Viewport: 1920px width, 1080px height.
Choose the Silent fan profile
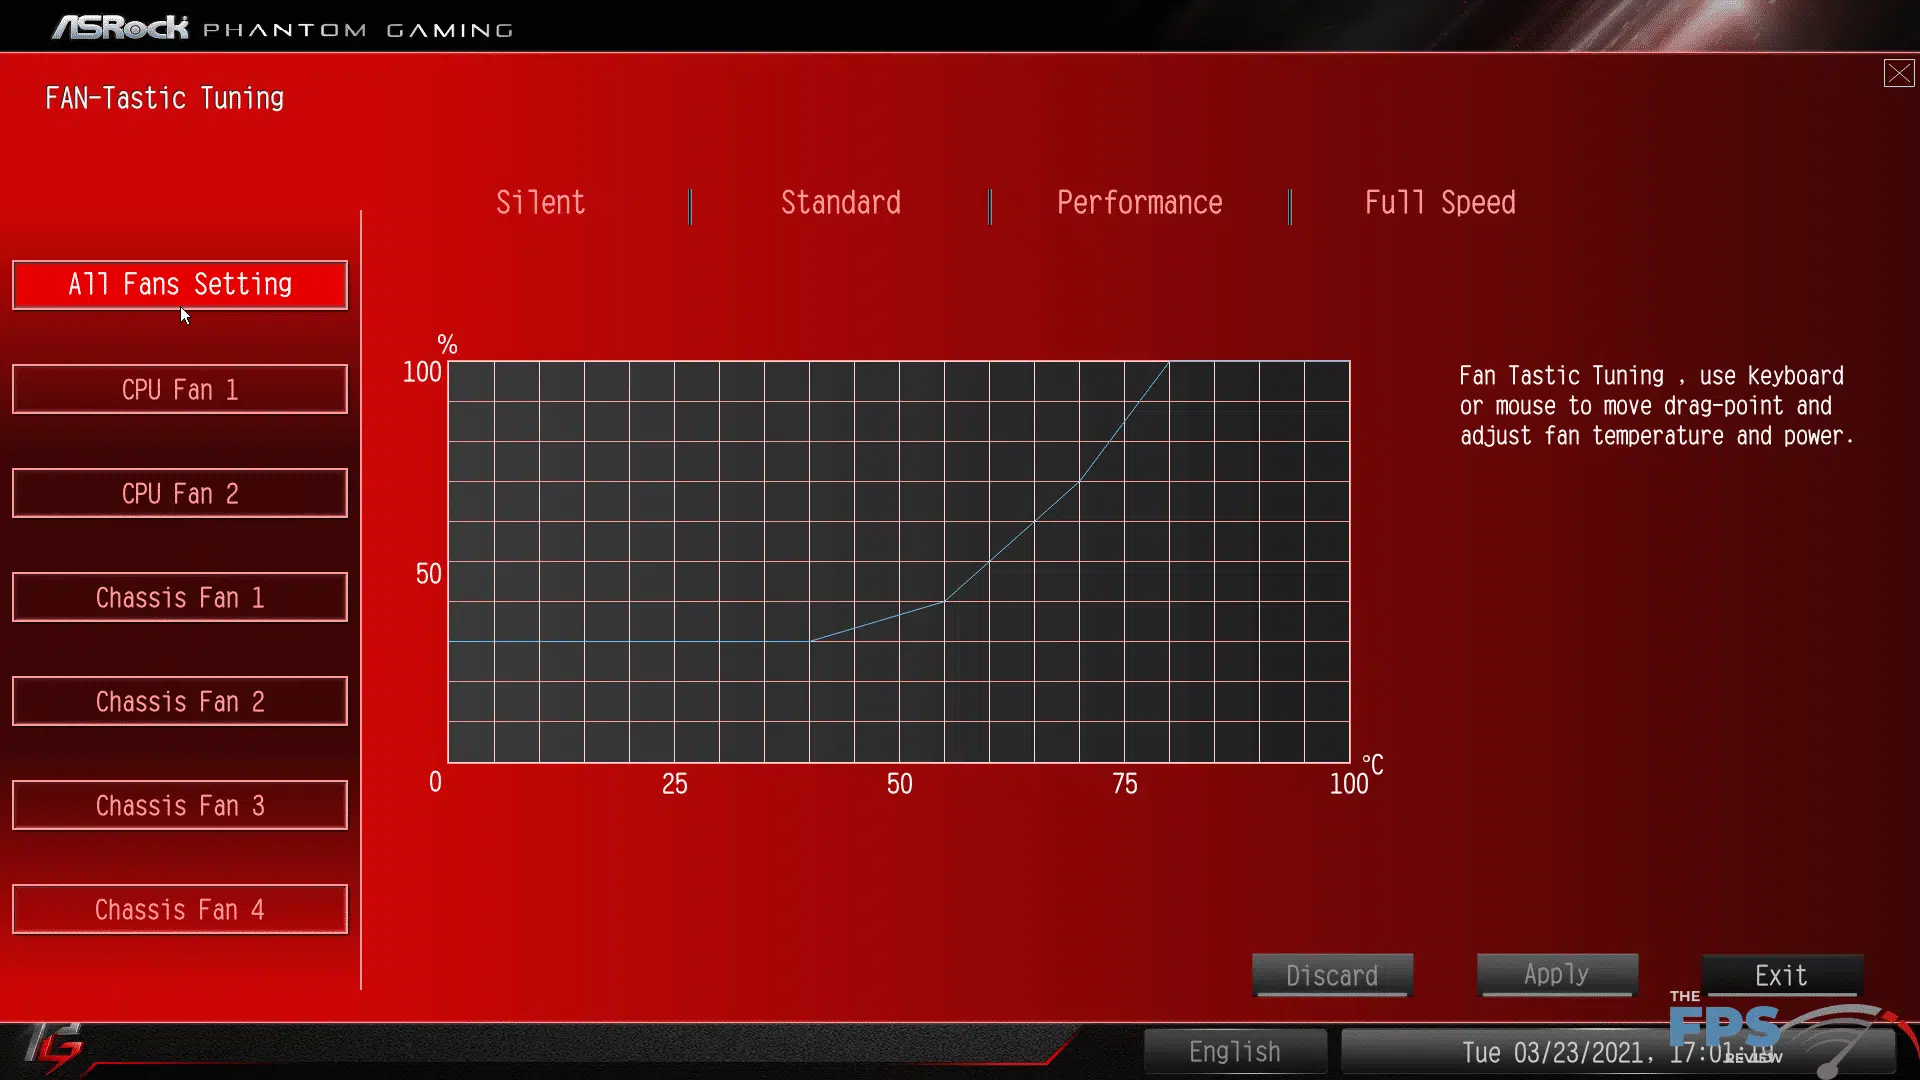540,203
